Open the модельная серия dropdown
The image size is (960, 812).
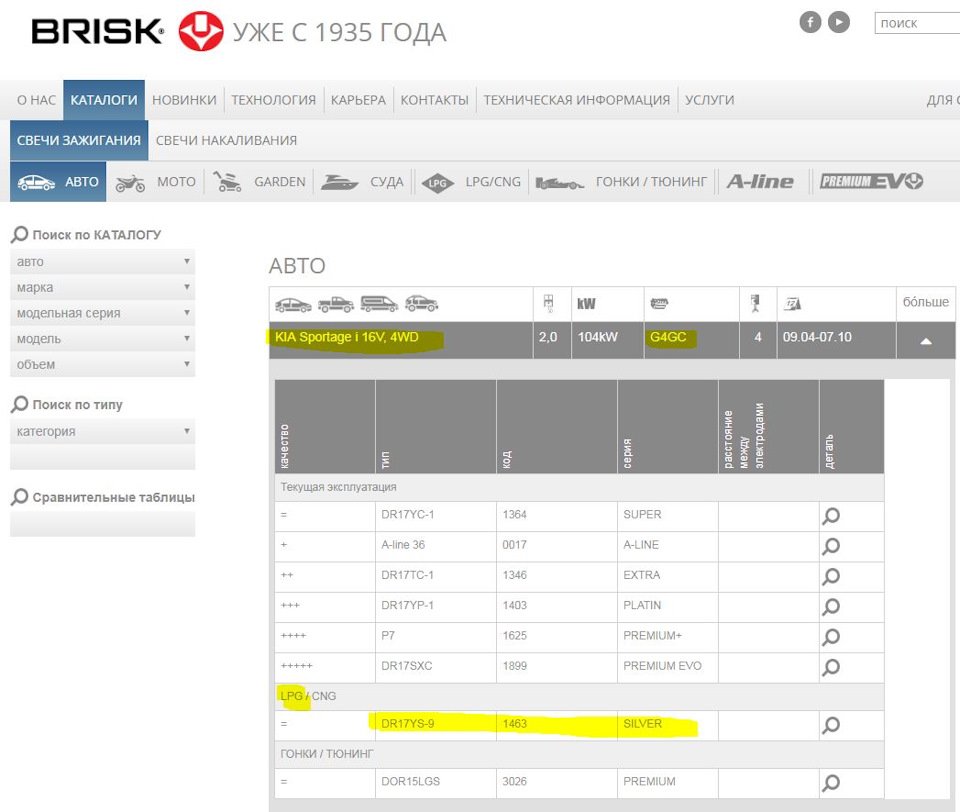(102, 313)
